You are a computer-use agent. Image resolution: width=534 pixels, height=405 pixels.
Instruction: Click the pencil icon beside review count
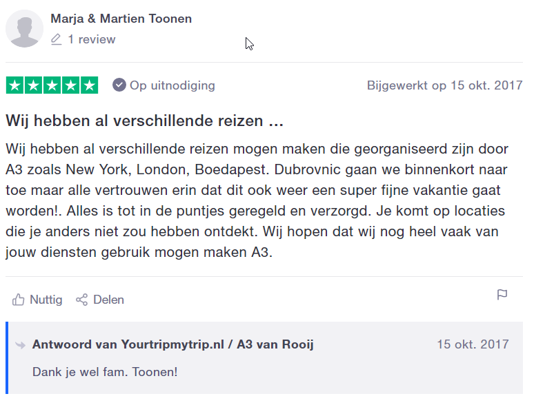[x=56, y=40]
